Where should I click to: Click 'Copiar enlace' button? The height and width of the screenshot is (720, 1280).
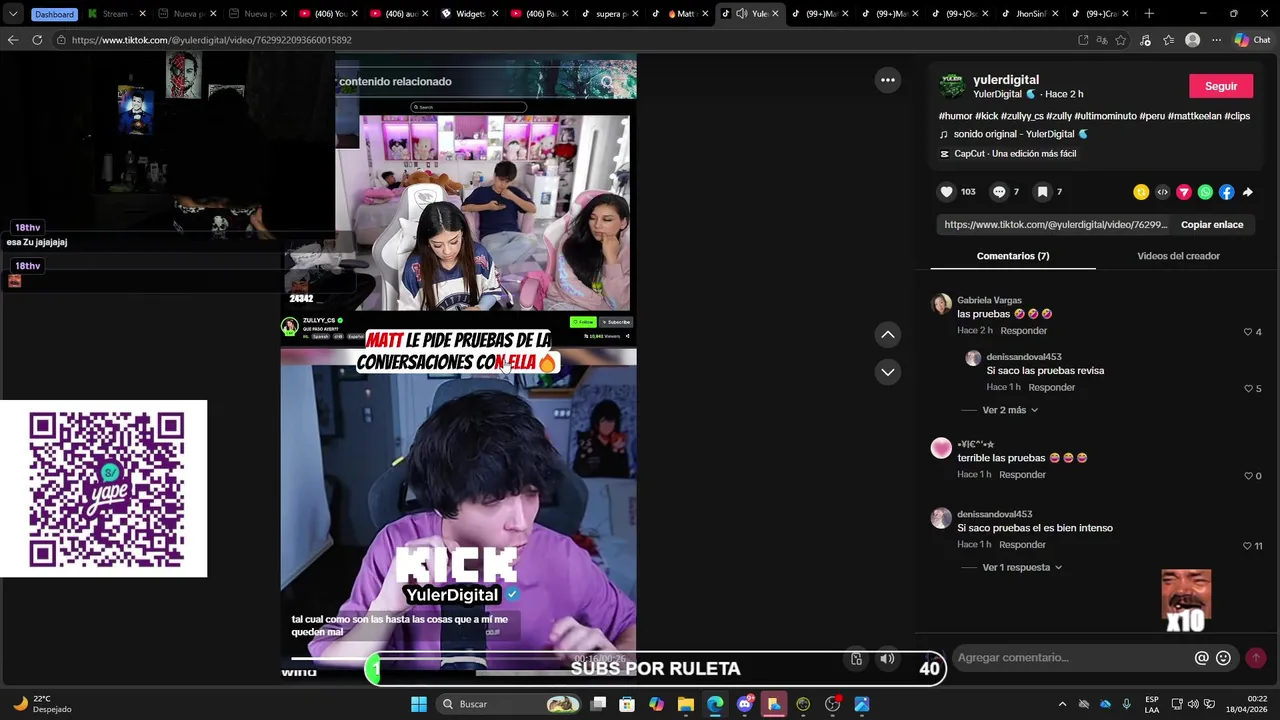[1212, 225]
